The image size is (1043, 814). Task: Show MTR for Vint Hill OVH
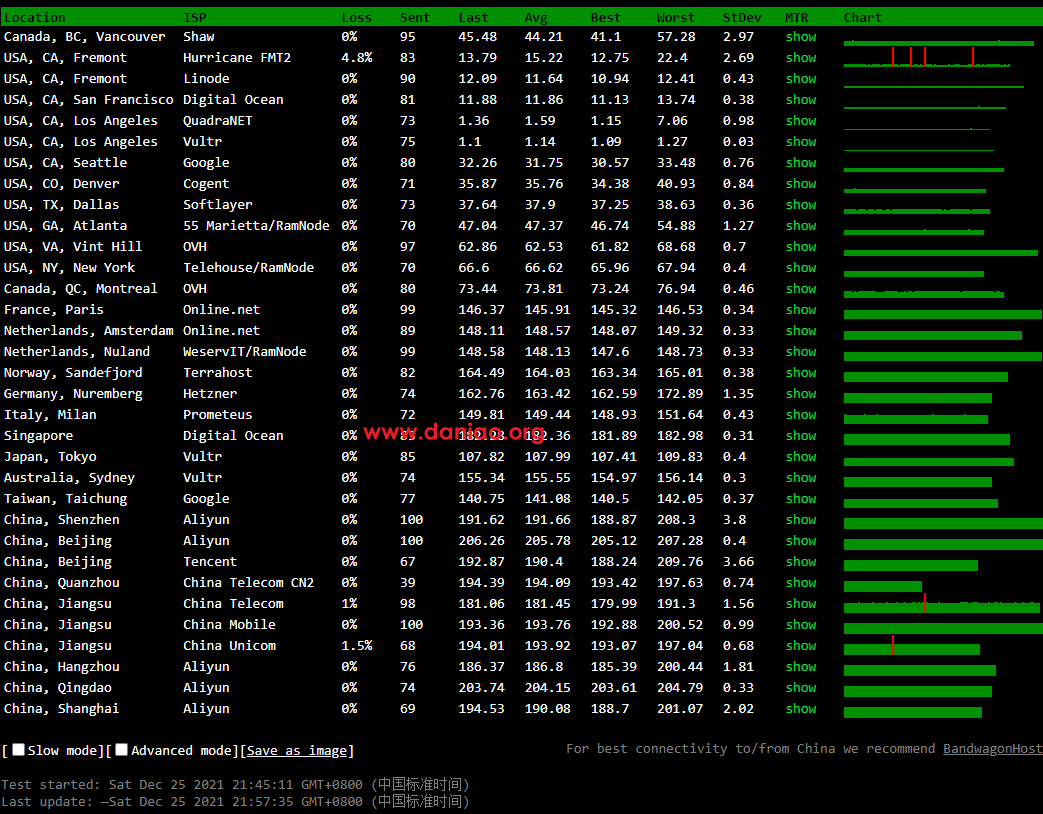tap(801, 247)
